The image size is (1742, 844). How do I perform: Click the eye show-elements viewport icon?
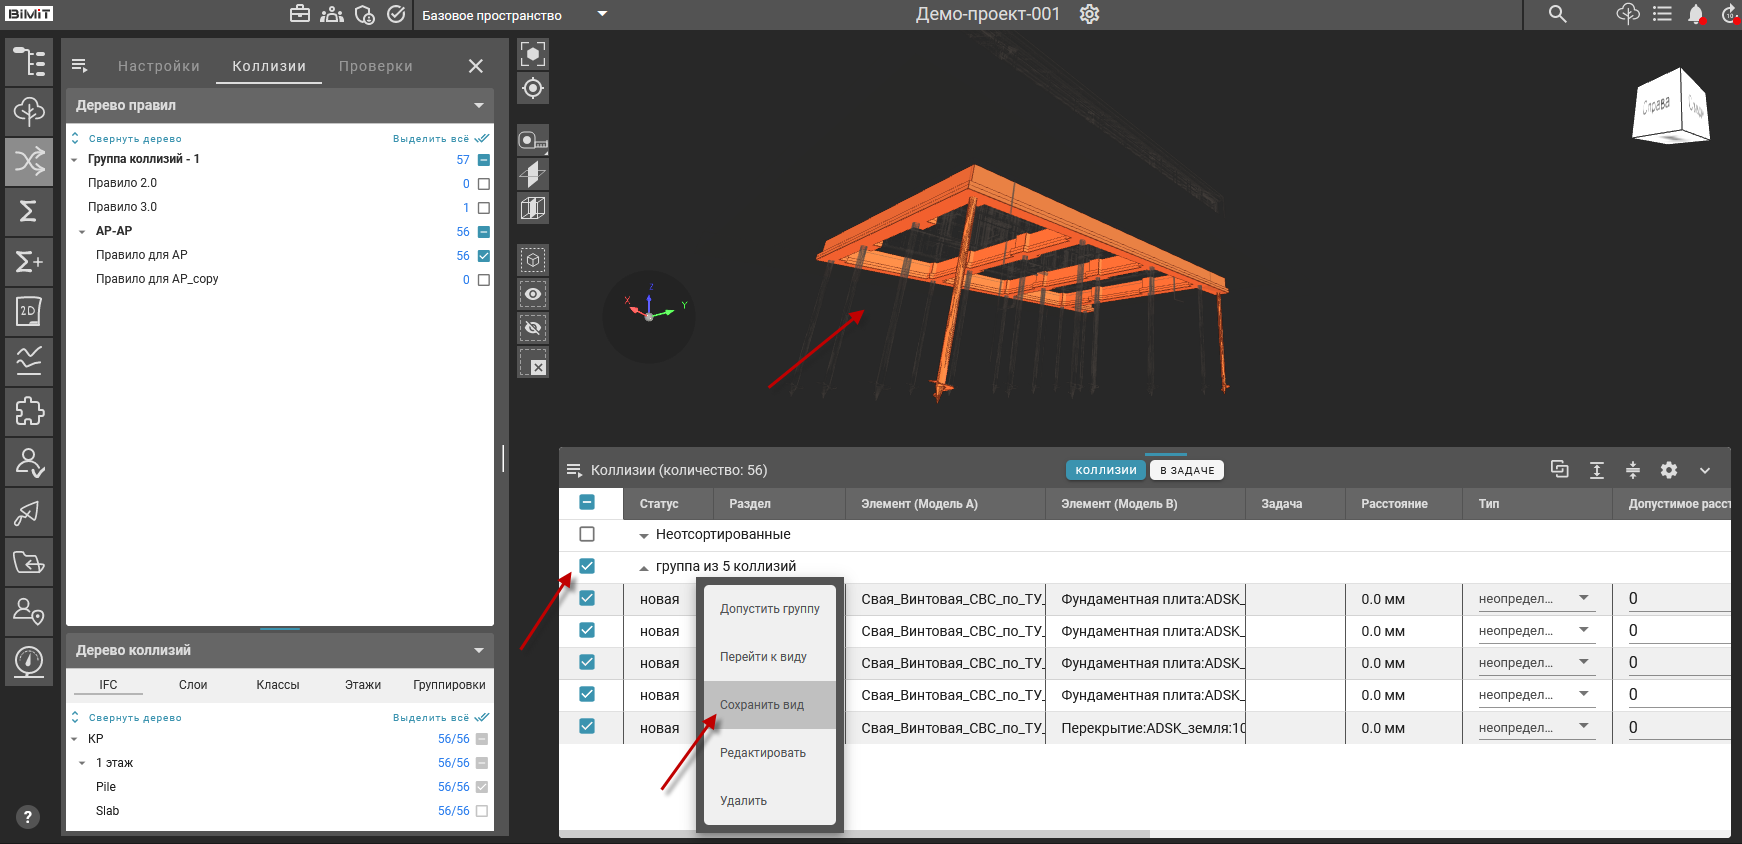pos(533,294)
